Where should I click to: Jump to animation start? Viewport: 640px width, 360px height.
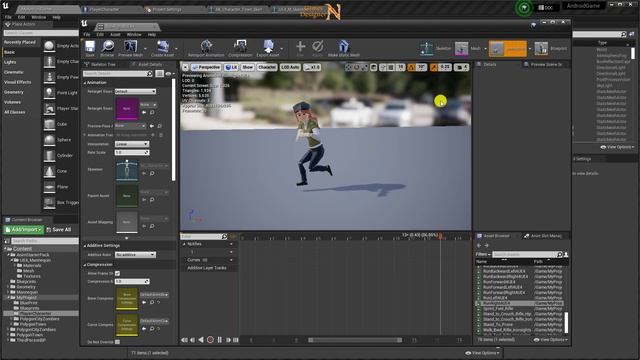(184, 340)
